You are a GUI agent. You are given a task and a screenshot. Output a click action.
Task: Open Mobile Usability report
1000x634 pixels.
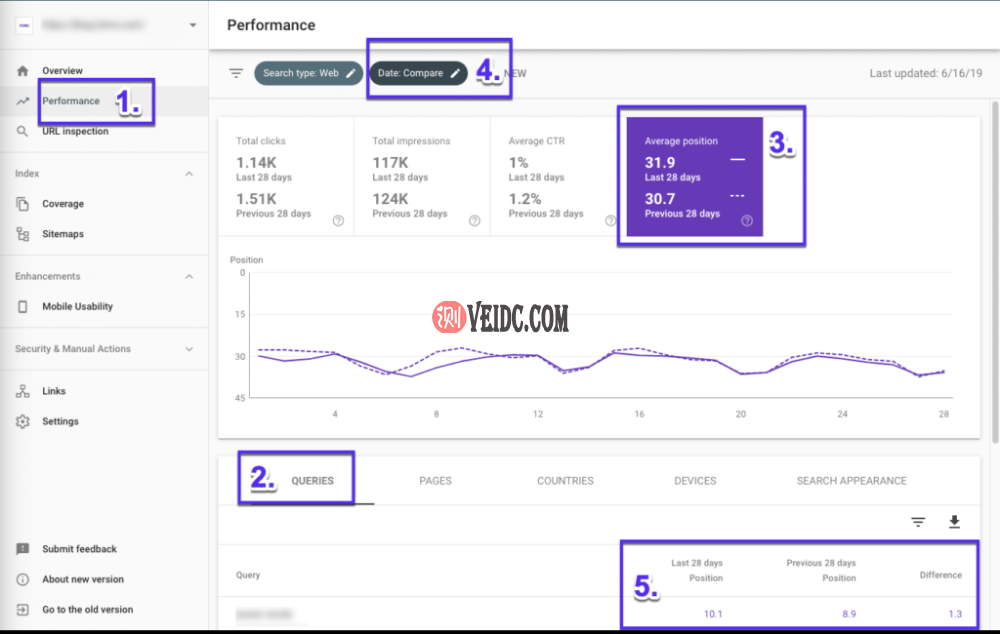77,307
